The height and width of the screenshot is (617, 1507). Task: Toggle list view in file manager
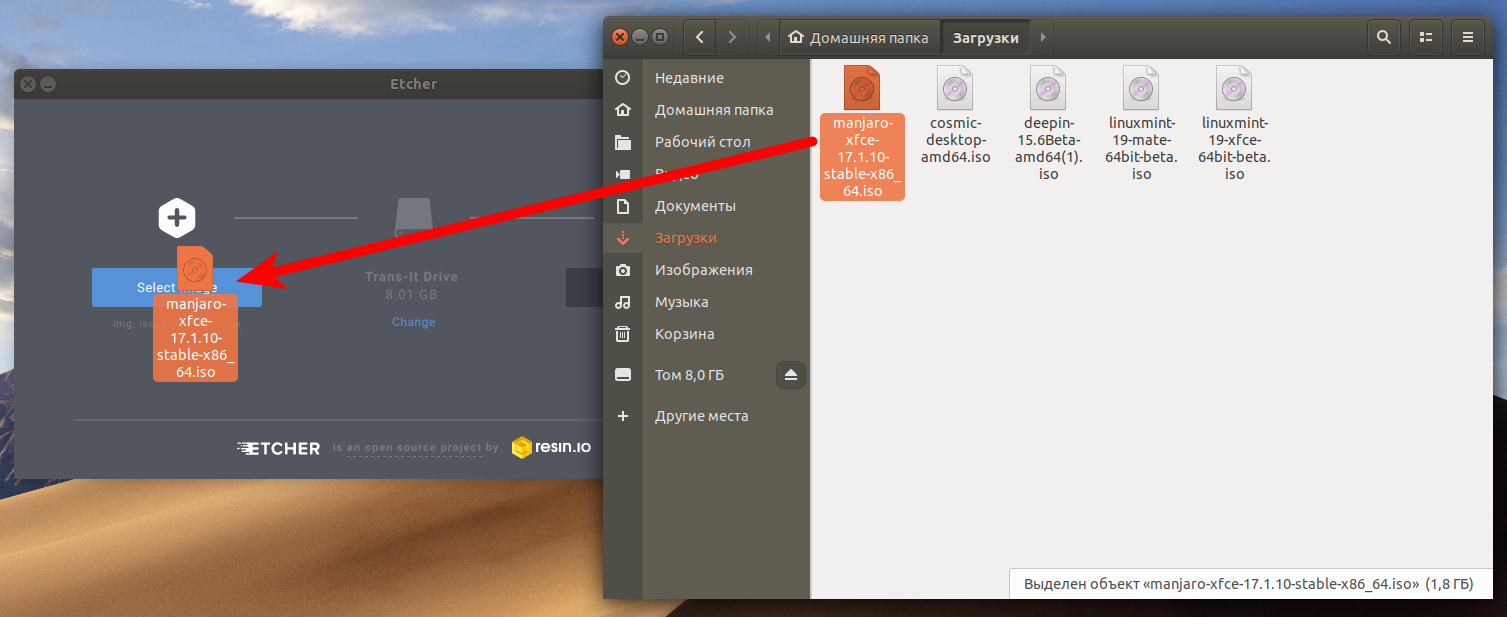click(x=1426, y=38)
